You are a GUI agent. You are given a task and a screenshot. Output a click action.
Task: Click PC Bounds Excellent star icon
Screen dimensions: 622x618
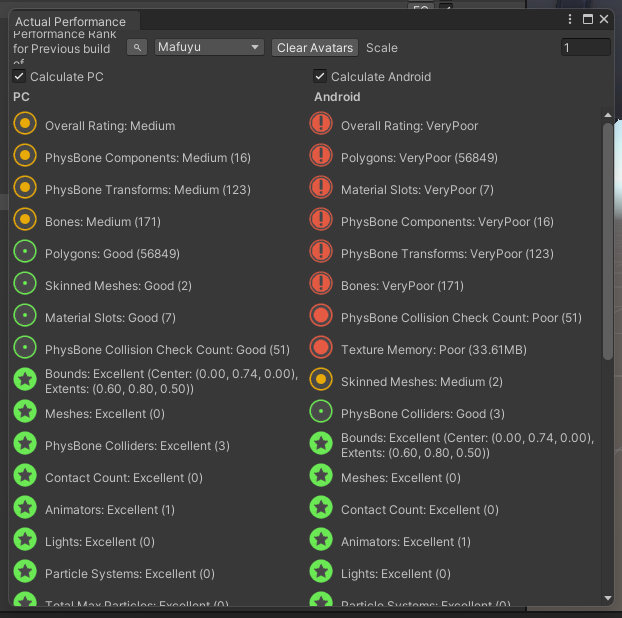pos(25,380)
